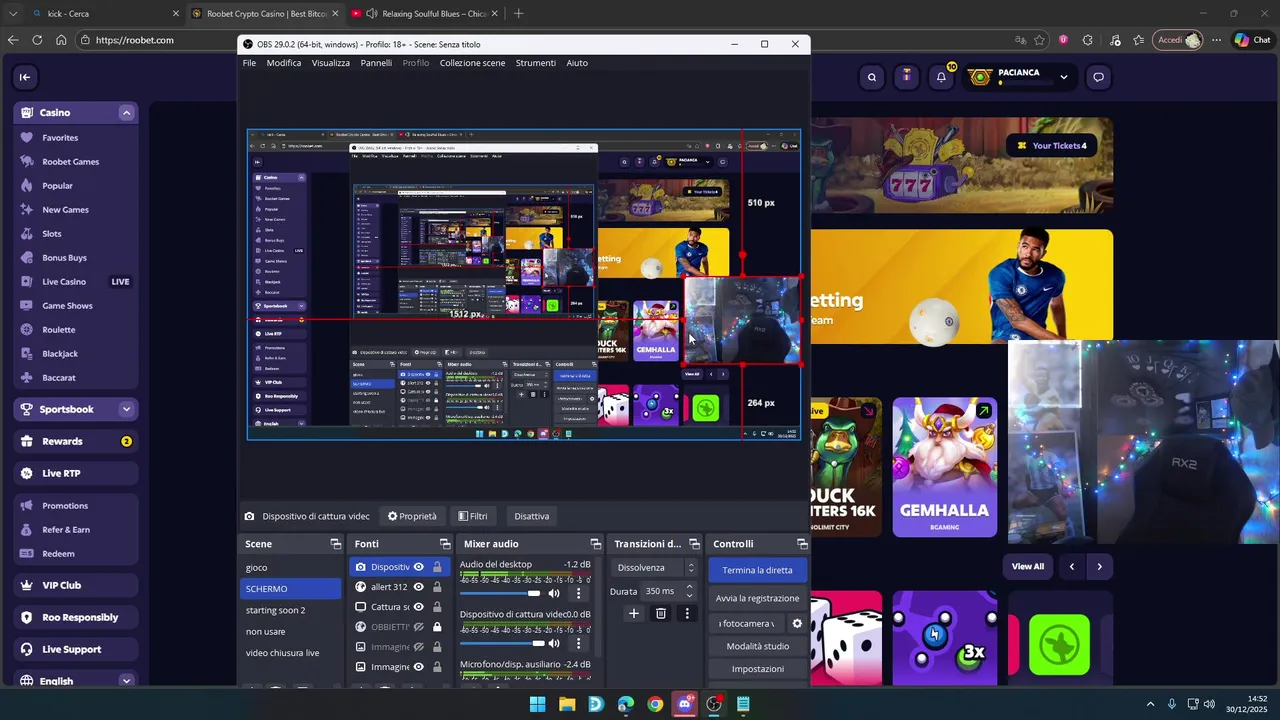
Task: Open Roobet notifications bell
Action: (x=941, y=77)
